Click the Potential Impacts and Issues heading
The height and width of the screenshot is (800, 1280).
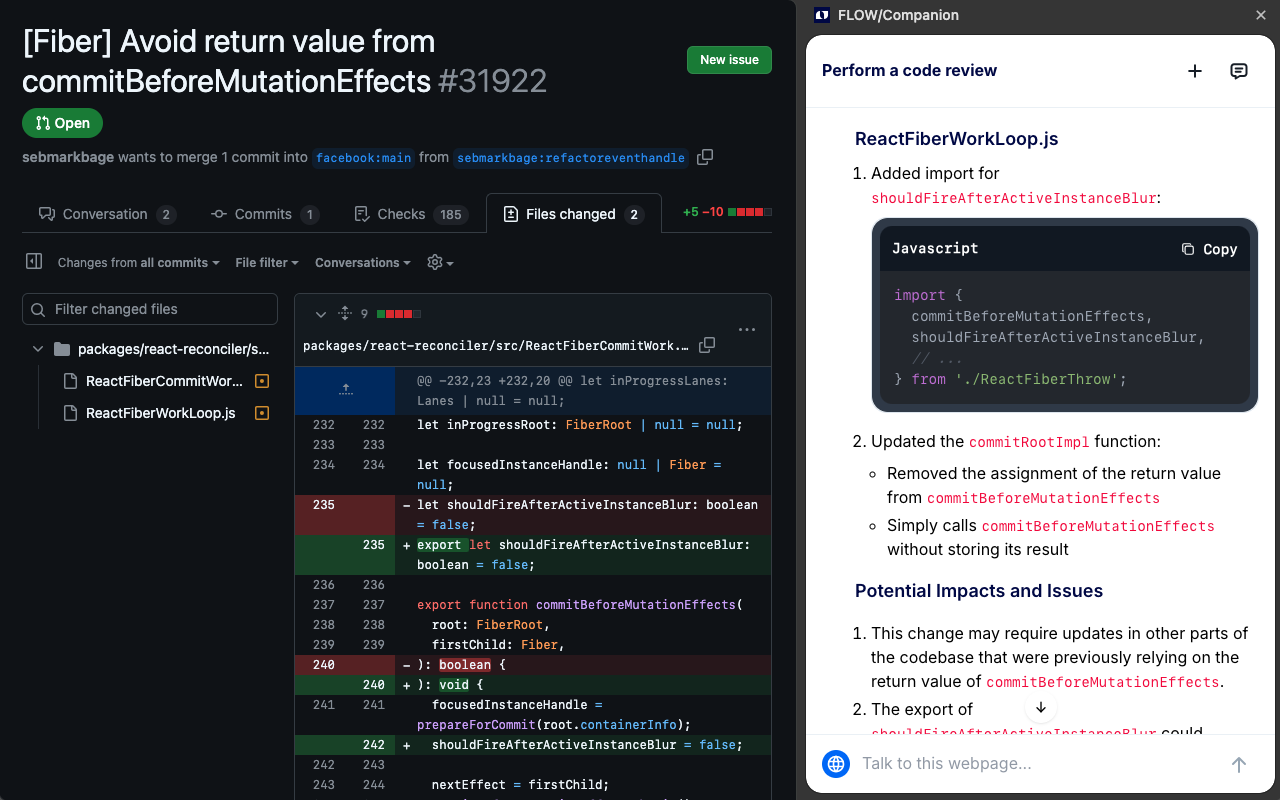979,591
